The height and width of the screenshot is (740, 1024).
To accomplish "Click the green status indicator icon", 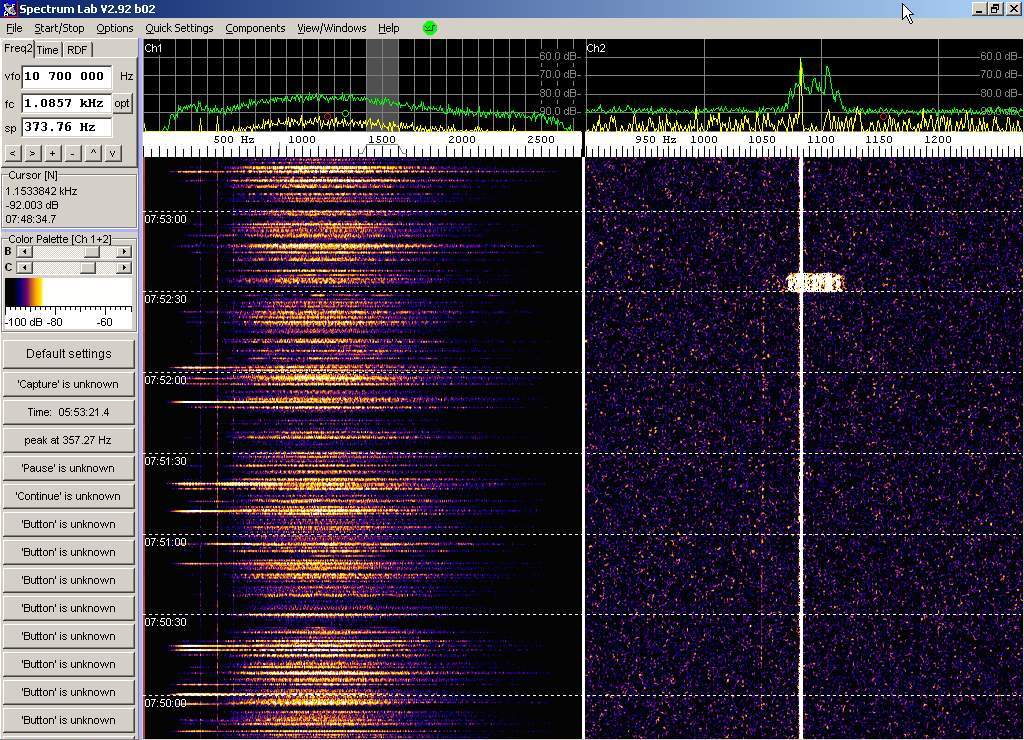I will pos(430,28).
